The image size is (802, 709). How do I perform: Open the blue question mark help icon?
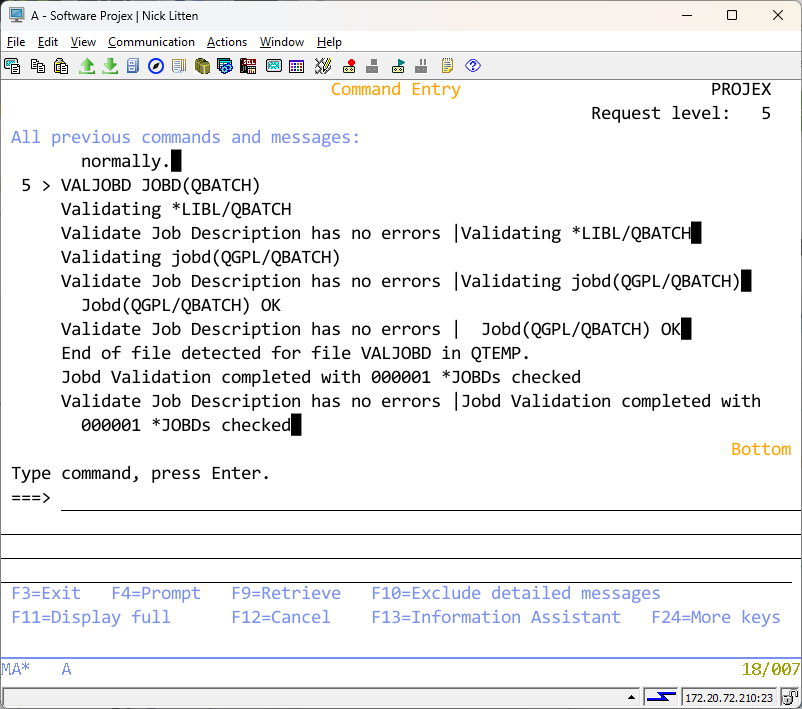pos(473,66)
